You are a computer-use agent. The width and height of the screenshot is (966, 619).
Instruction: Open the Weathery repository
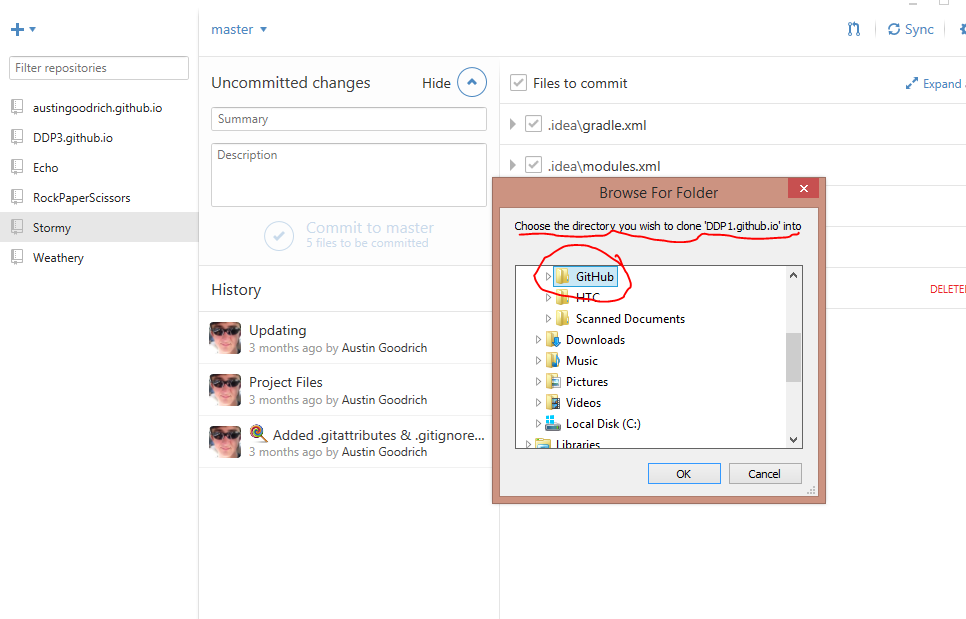[58, 258]
